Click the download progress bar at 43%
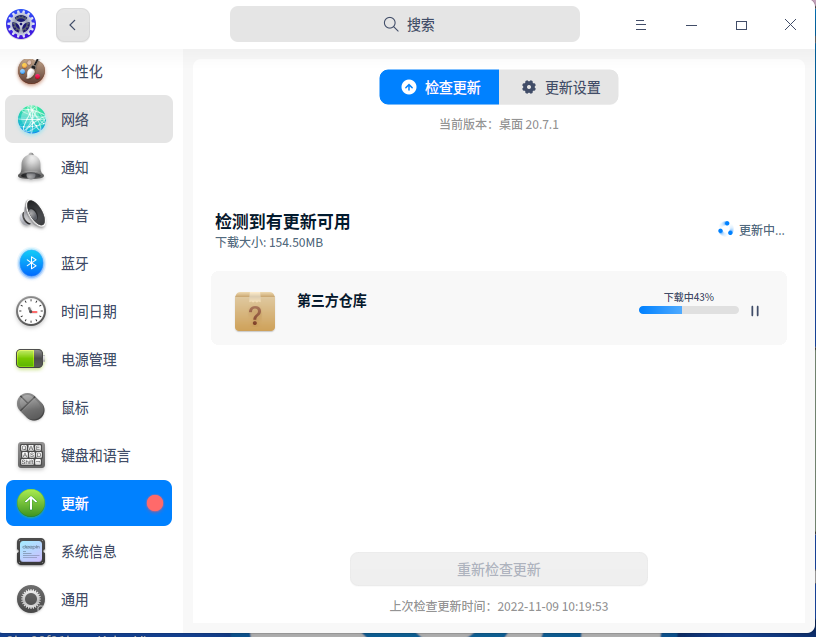The width and height of the screenshot is (816, 637). [x=688, y=311]
